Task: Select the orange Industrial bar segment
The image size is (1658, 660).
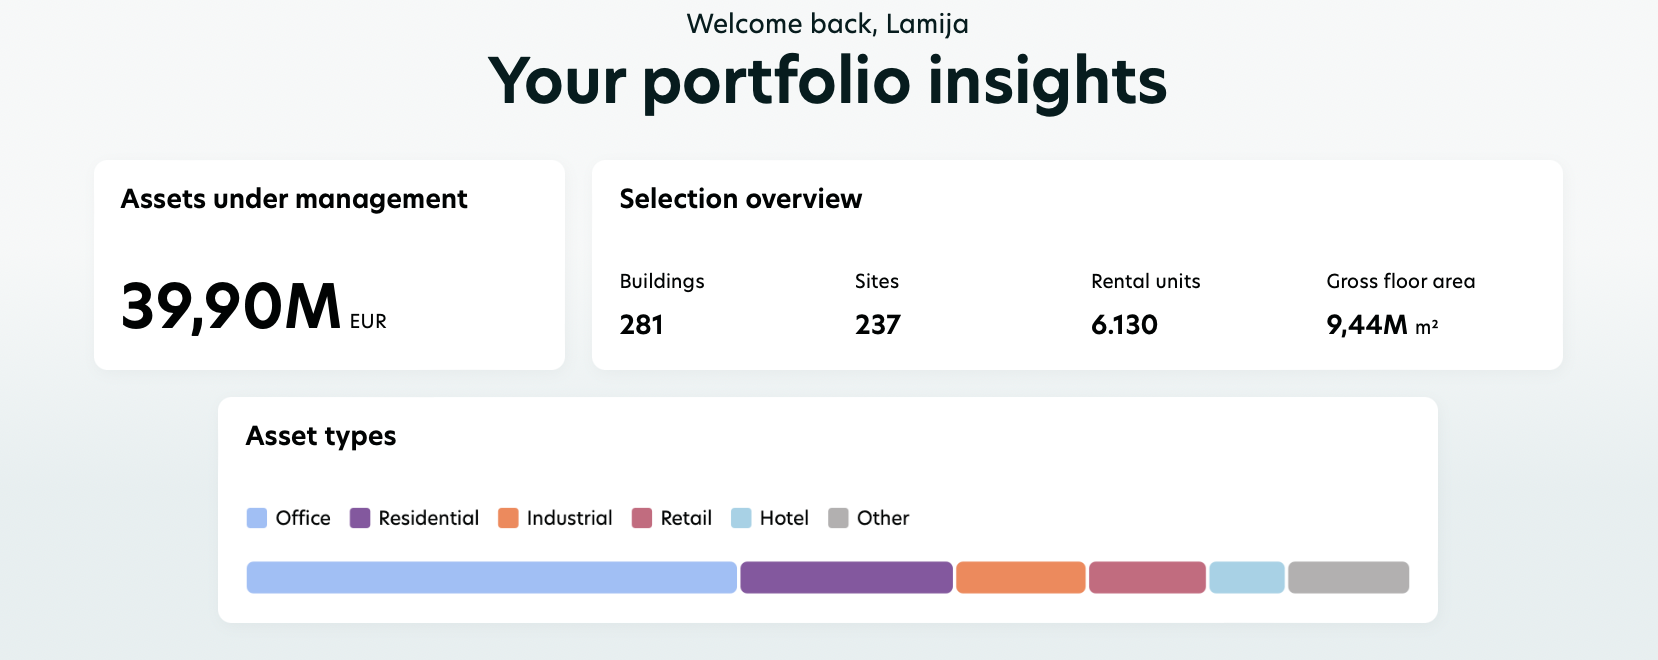Action: coord(1020,577)
